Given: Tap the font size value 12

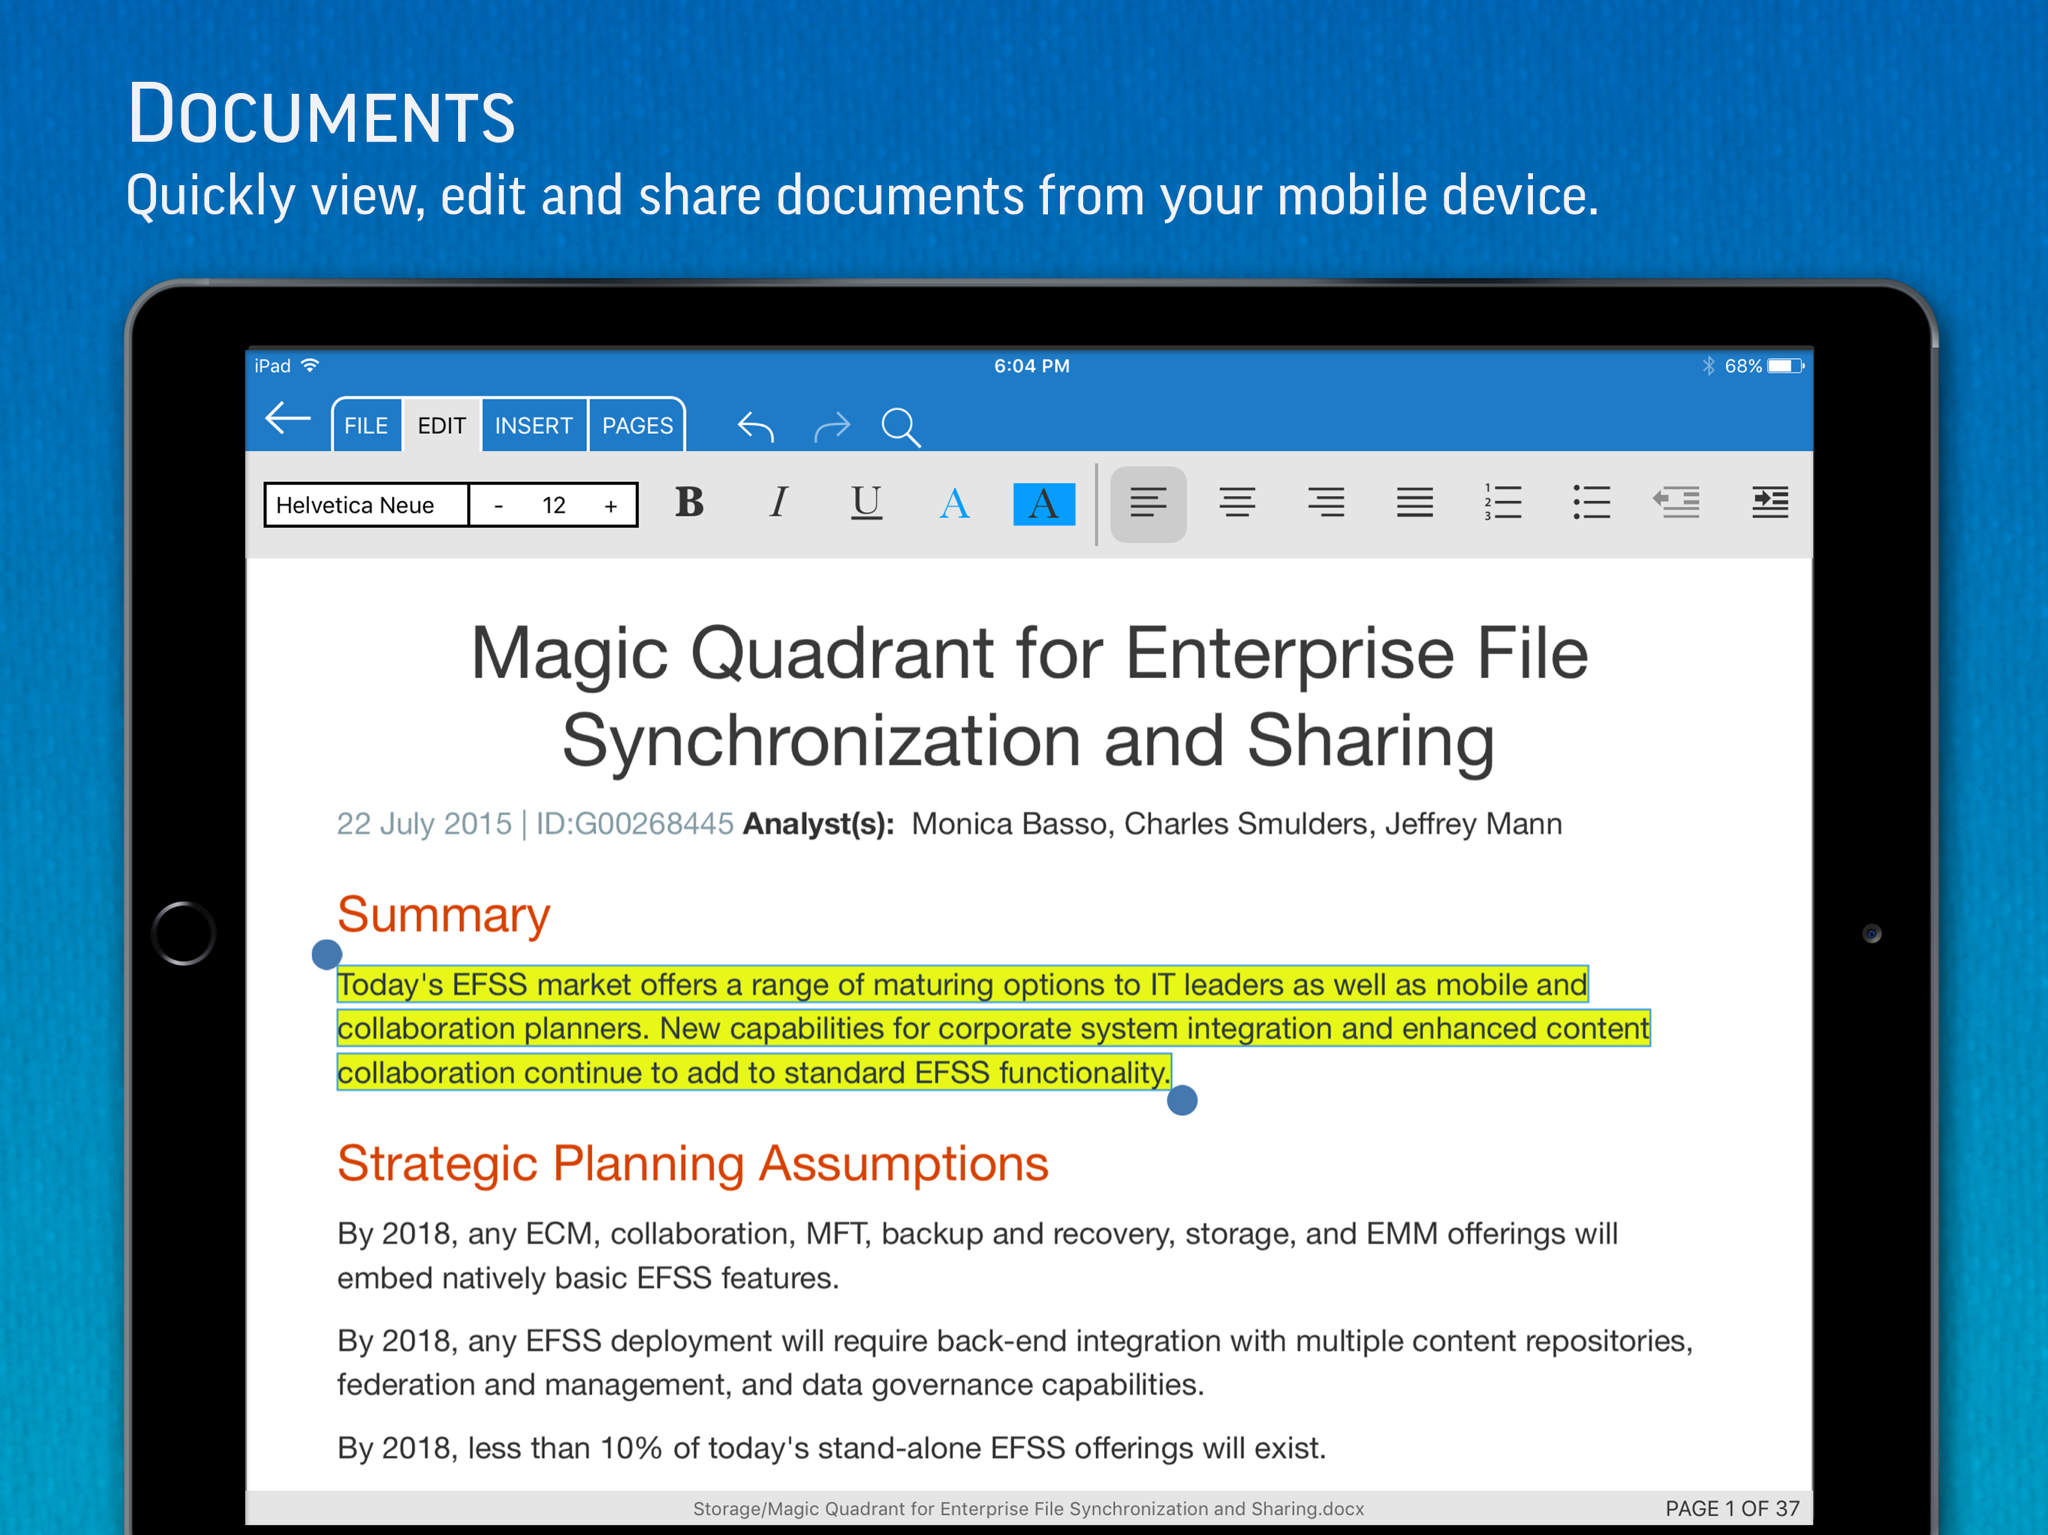Looking at the screenshot, I should 554,506.
